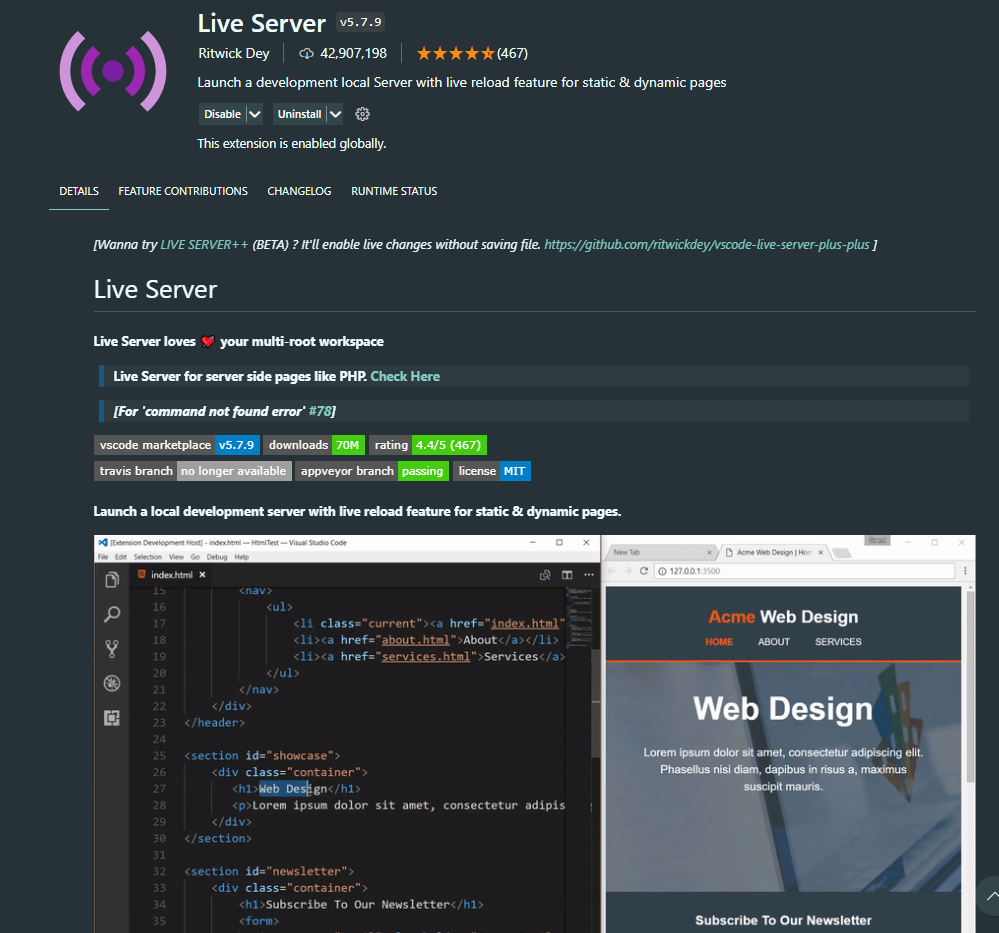
Task: Open issue #78 link
Action: [x=320, y=412]
